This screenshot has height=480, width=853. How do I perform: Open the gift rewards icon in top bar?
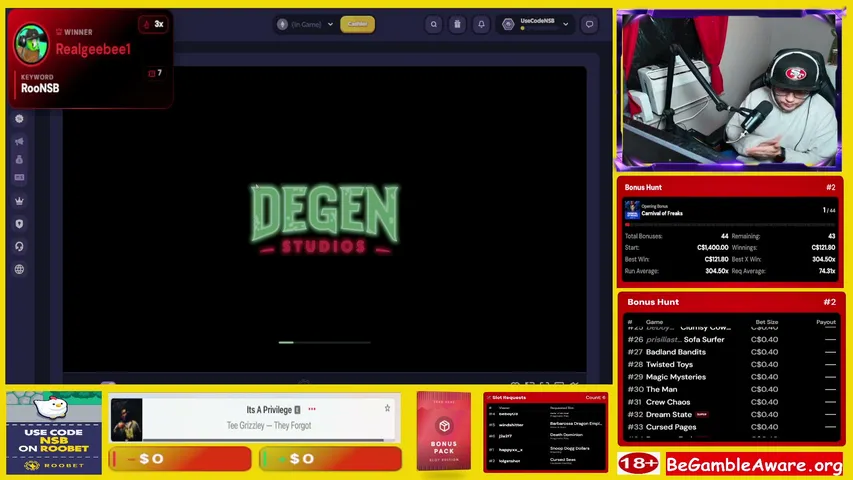(x=458, y=24)
